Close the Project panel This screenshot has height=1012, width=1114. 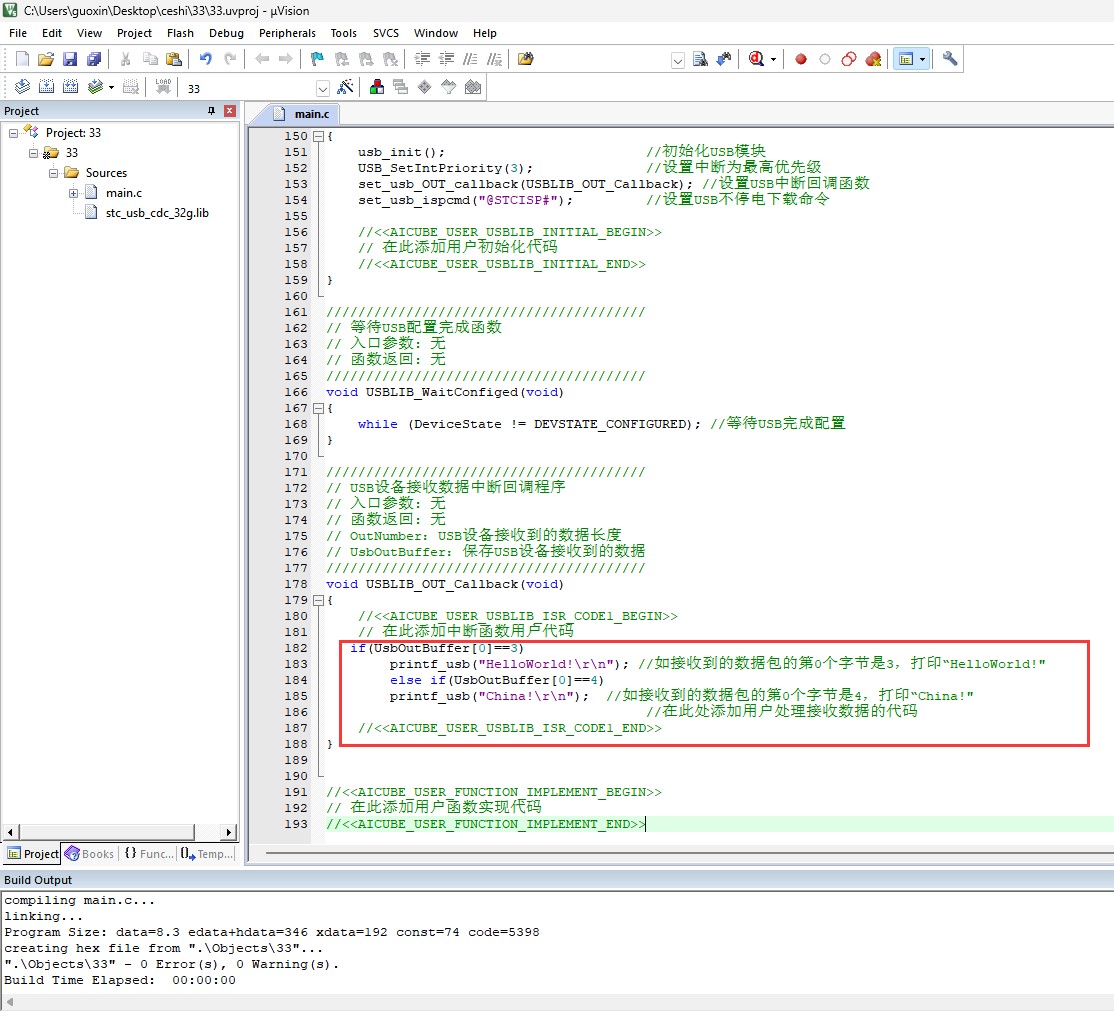click(229, 111)
